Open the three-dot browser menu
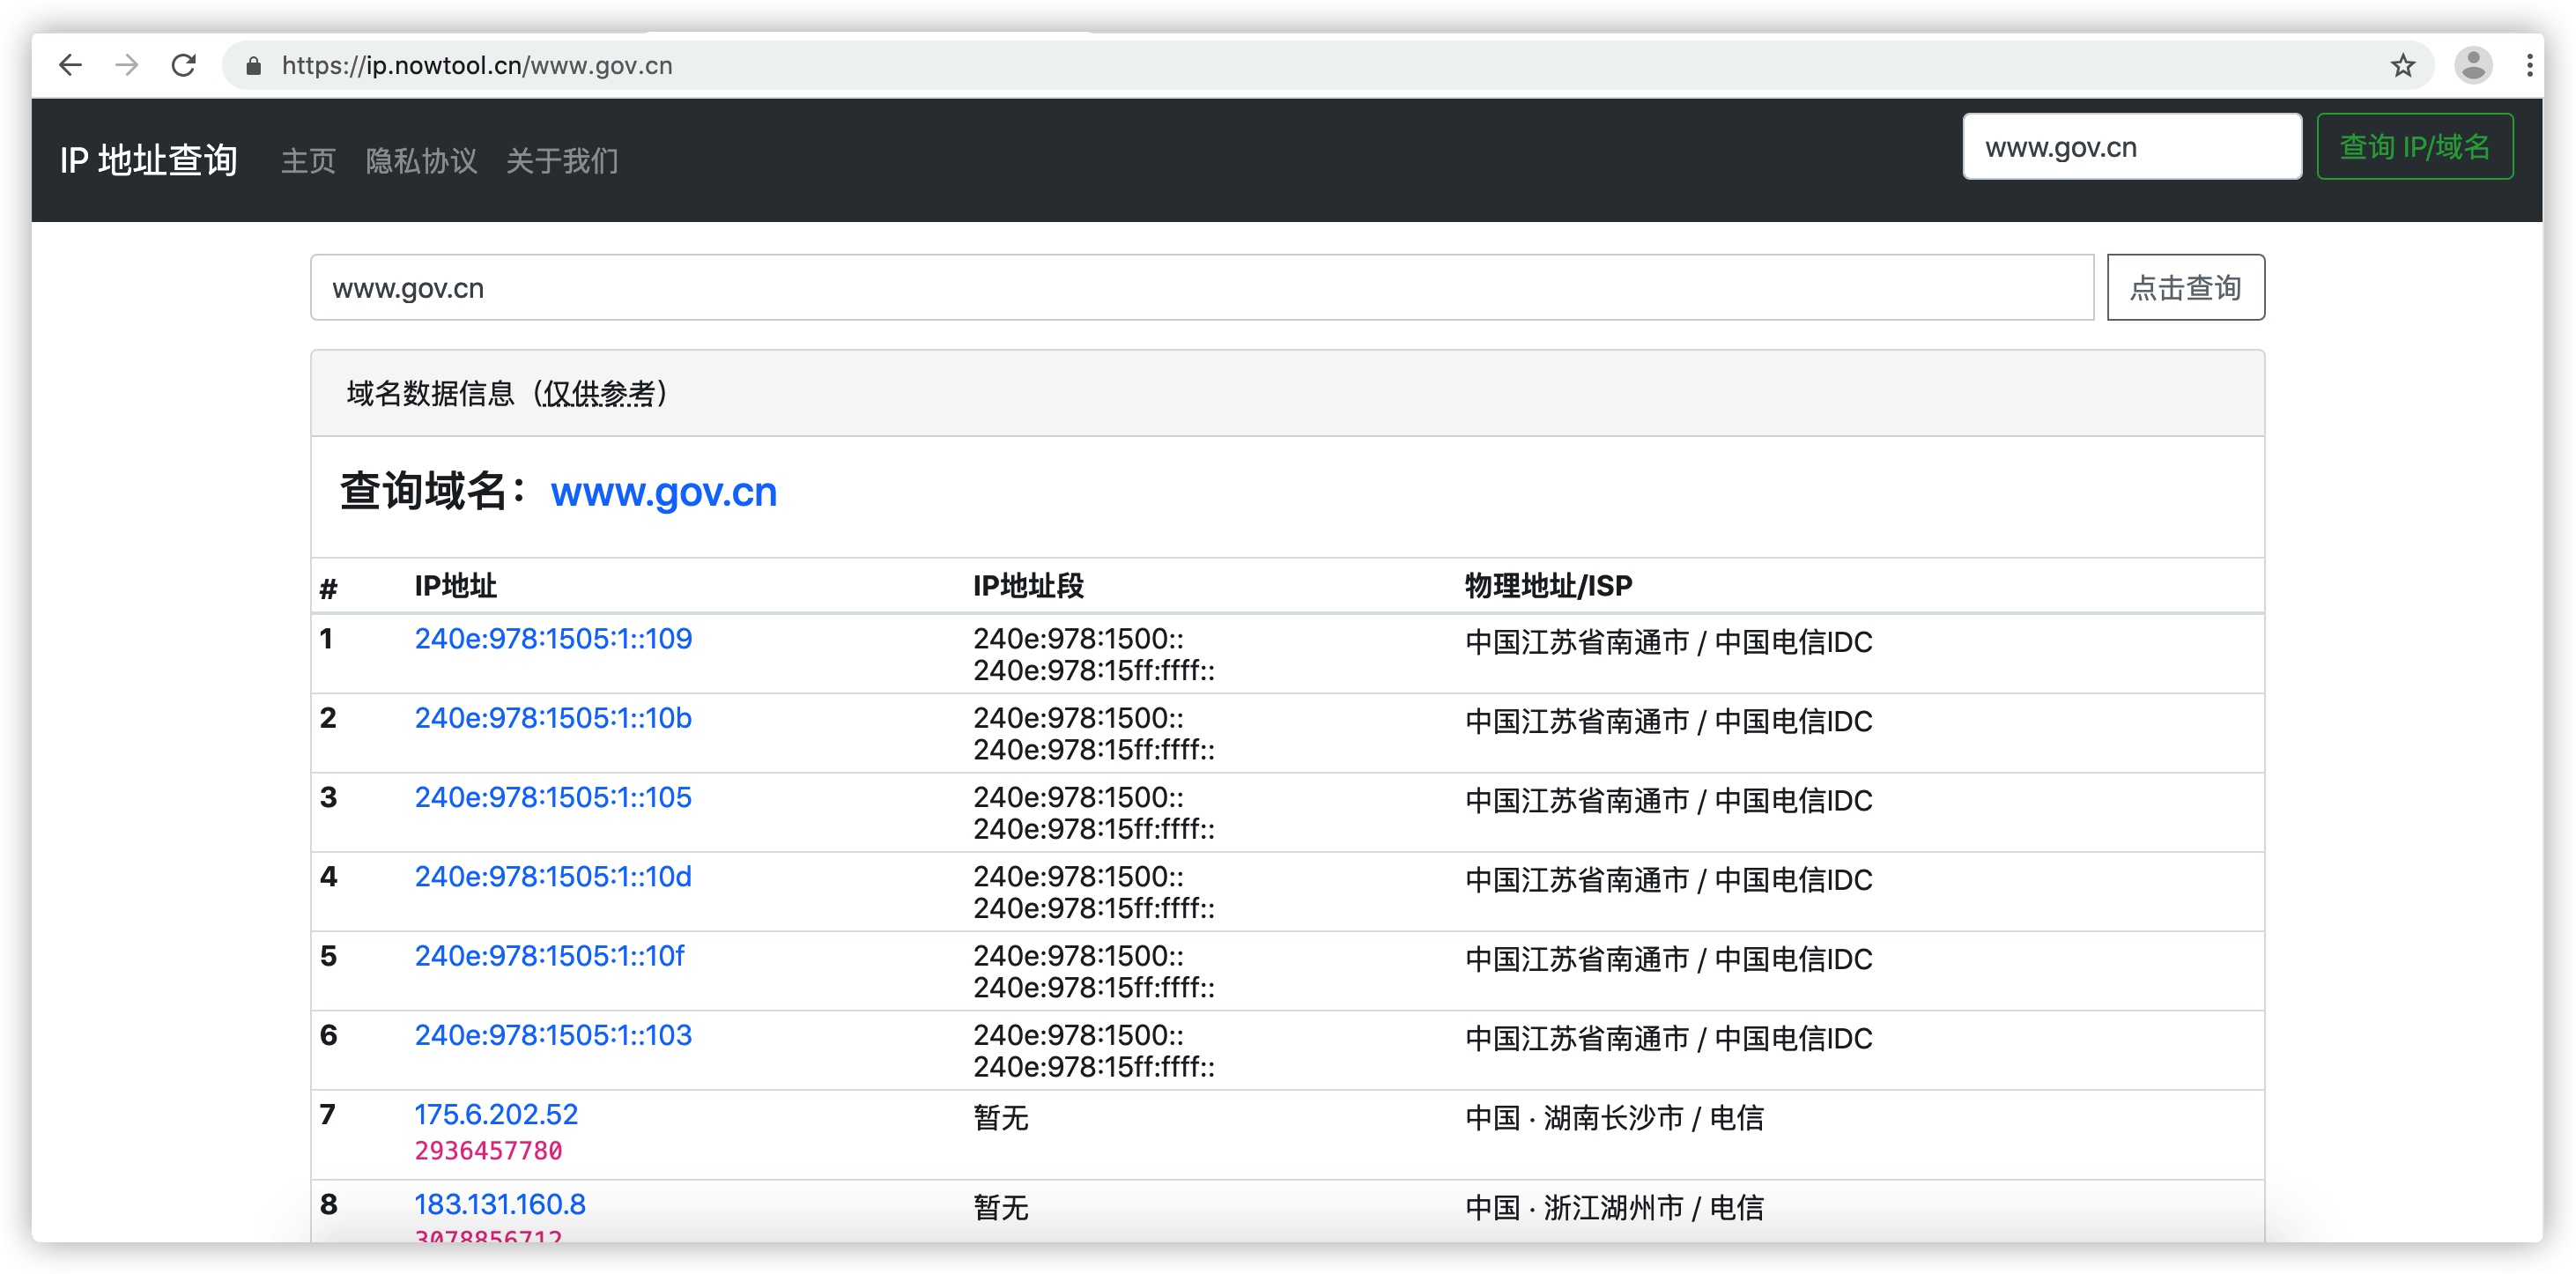 [2532, 65]
